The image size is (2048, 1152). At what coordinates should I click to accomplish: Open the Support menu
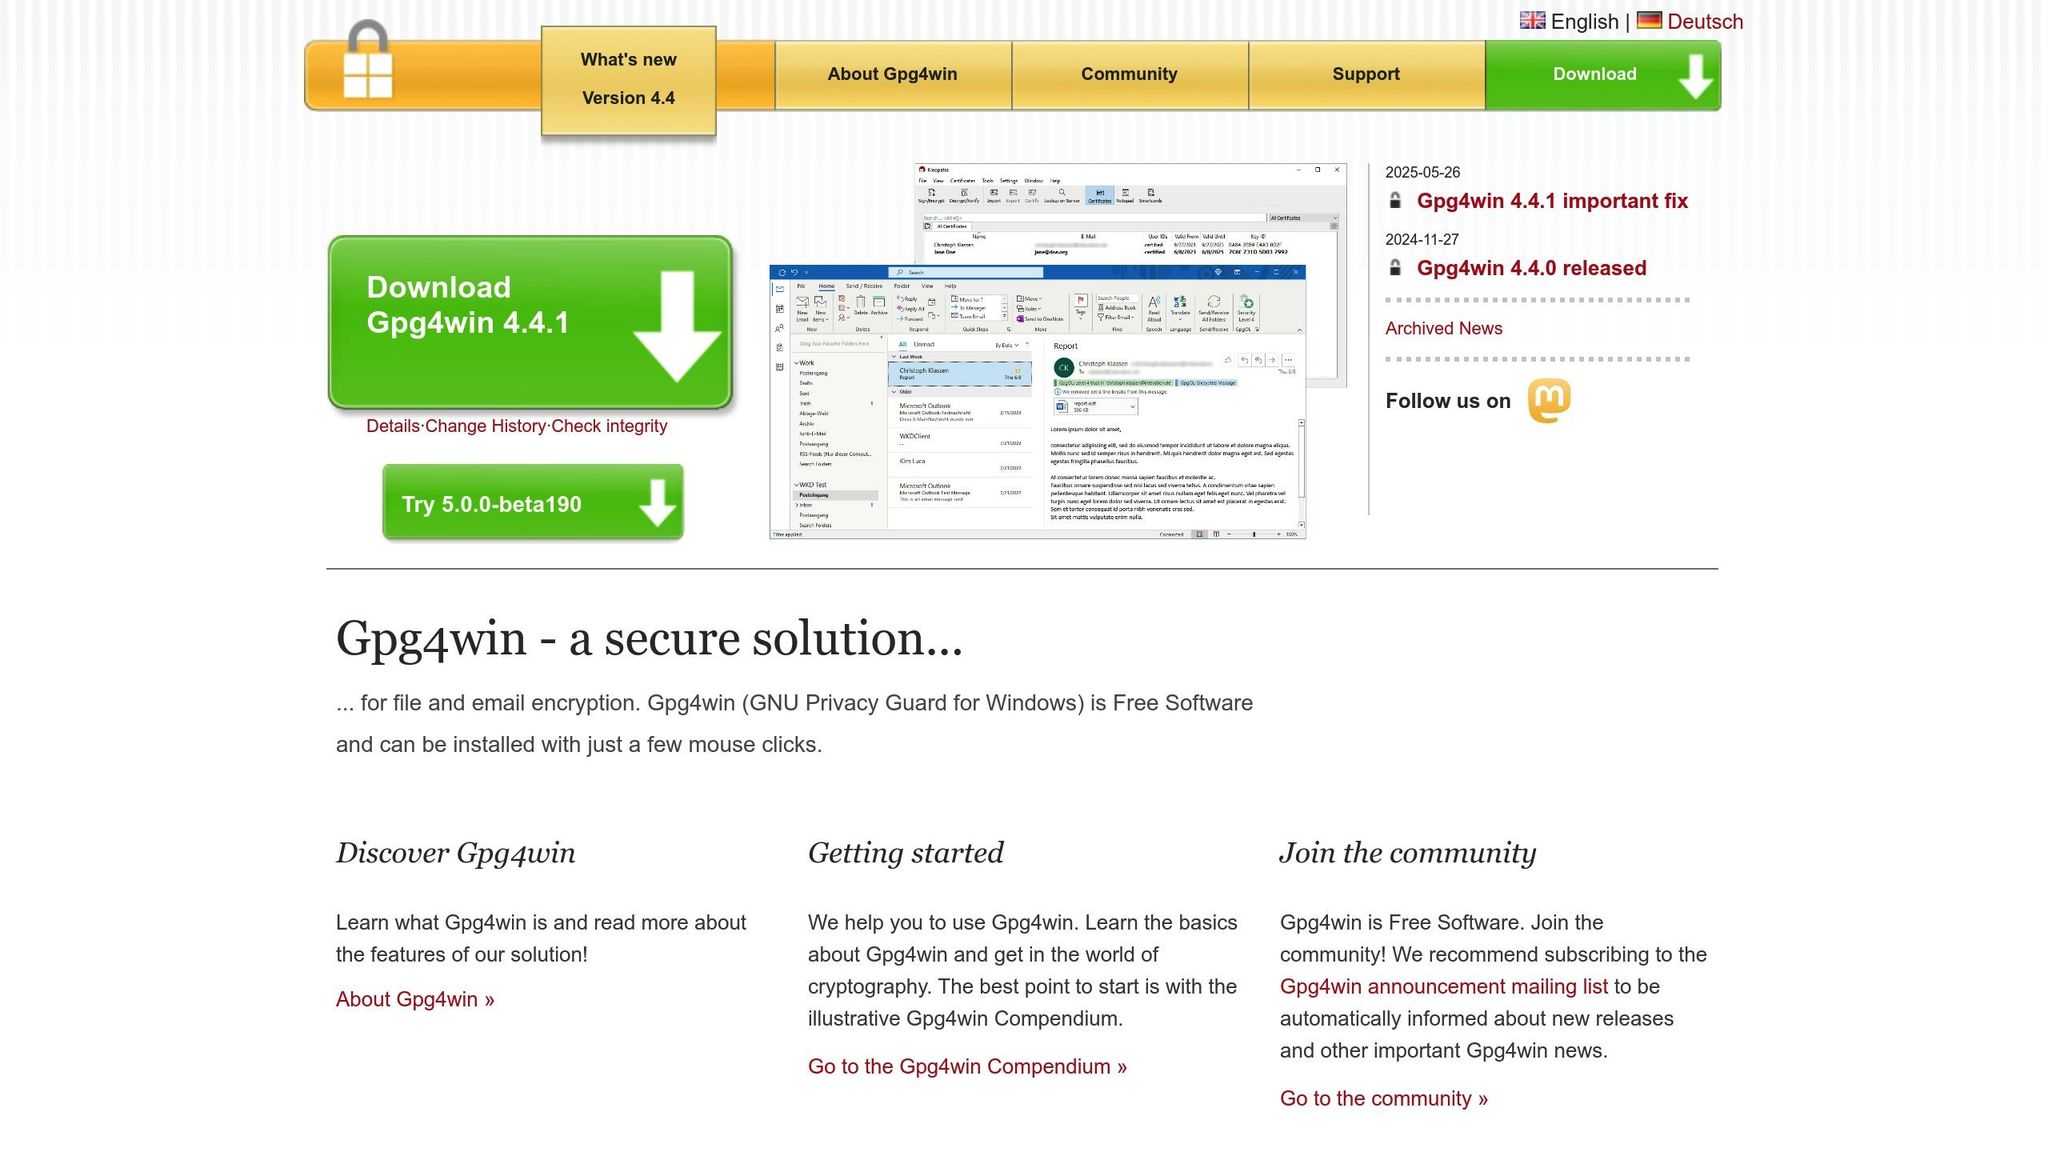1366,74
